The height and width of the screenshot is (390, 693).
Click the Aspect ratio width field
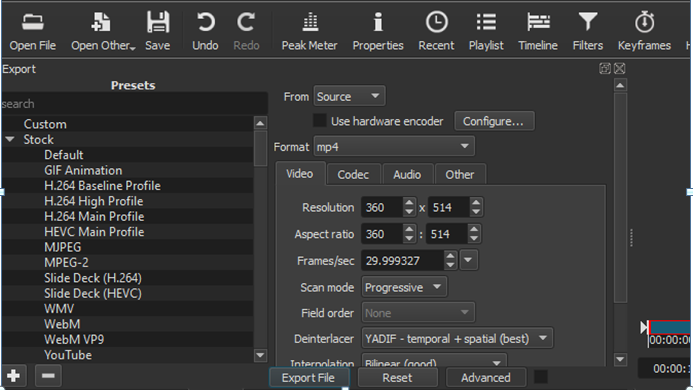click(x=382, y=234)
